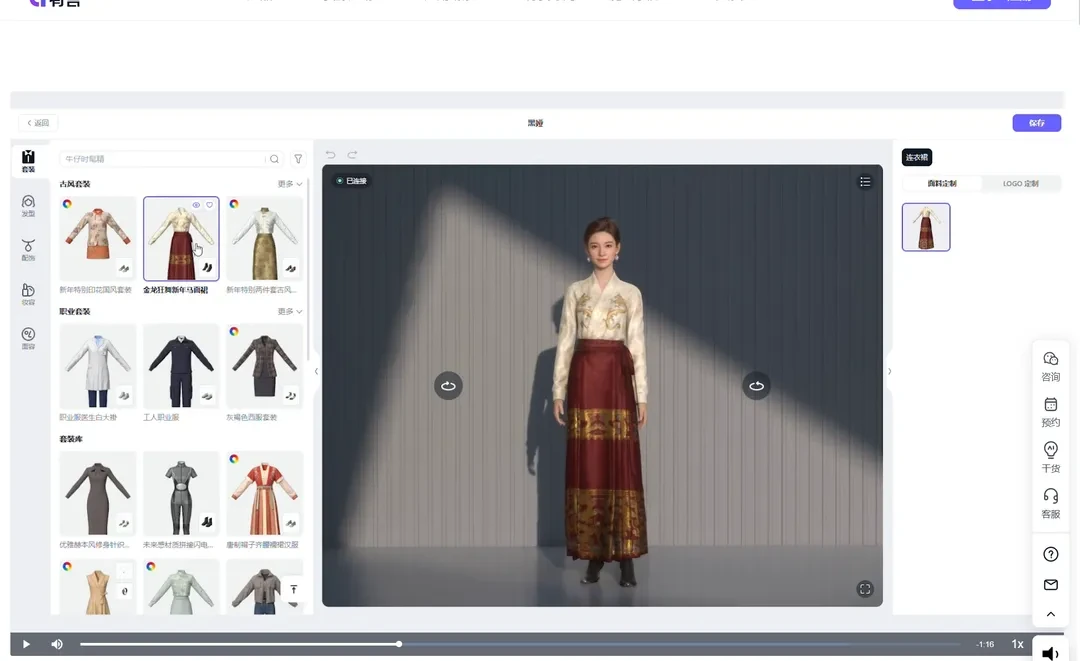This screenshot has height=661, width=1080.
Task: Click the video progress bar slider
Action: point(399,644)
